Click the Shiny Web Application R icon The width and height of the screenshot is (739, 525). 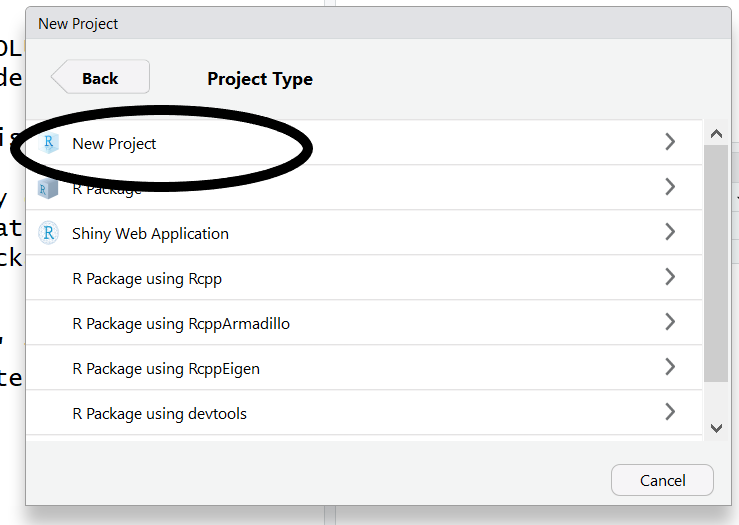pos(49,233)
